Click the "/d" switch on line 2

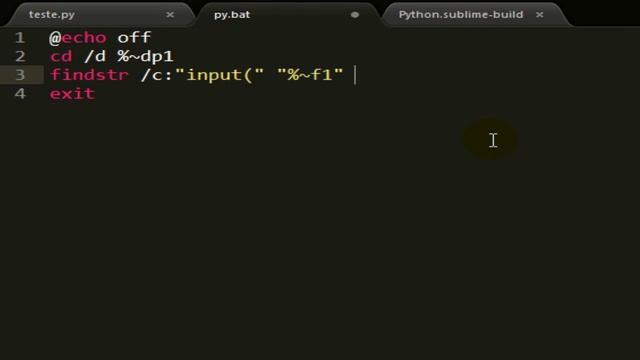point(95,56)
